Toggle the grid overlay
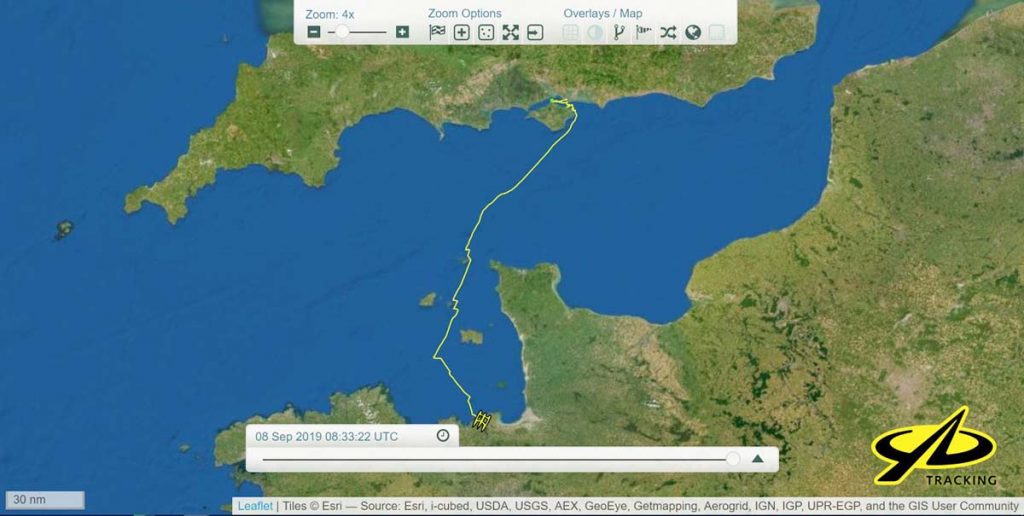Screen dimensions: 1024x516 pos(571,32)
